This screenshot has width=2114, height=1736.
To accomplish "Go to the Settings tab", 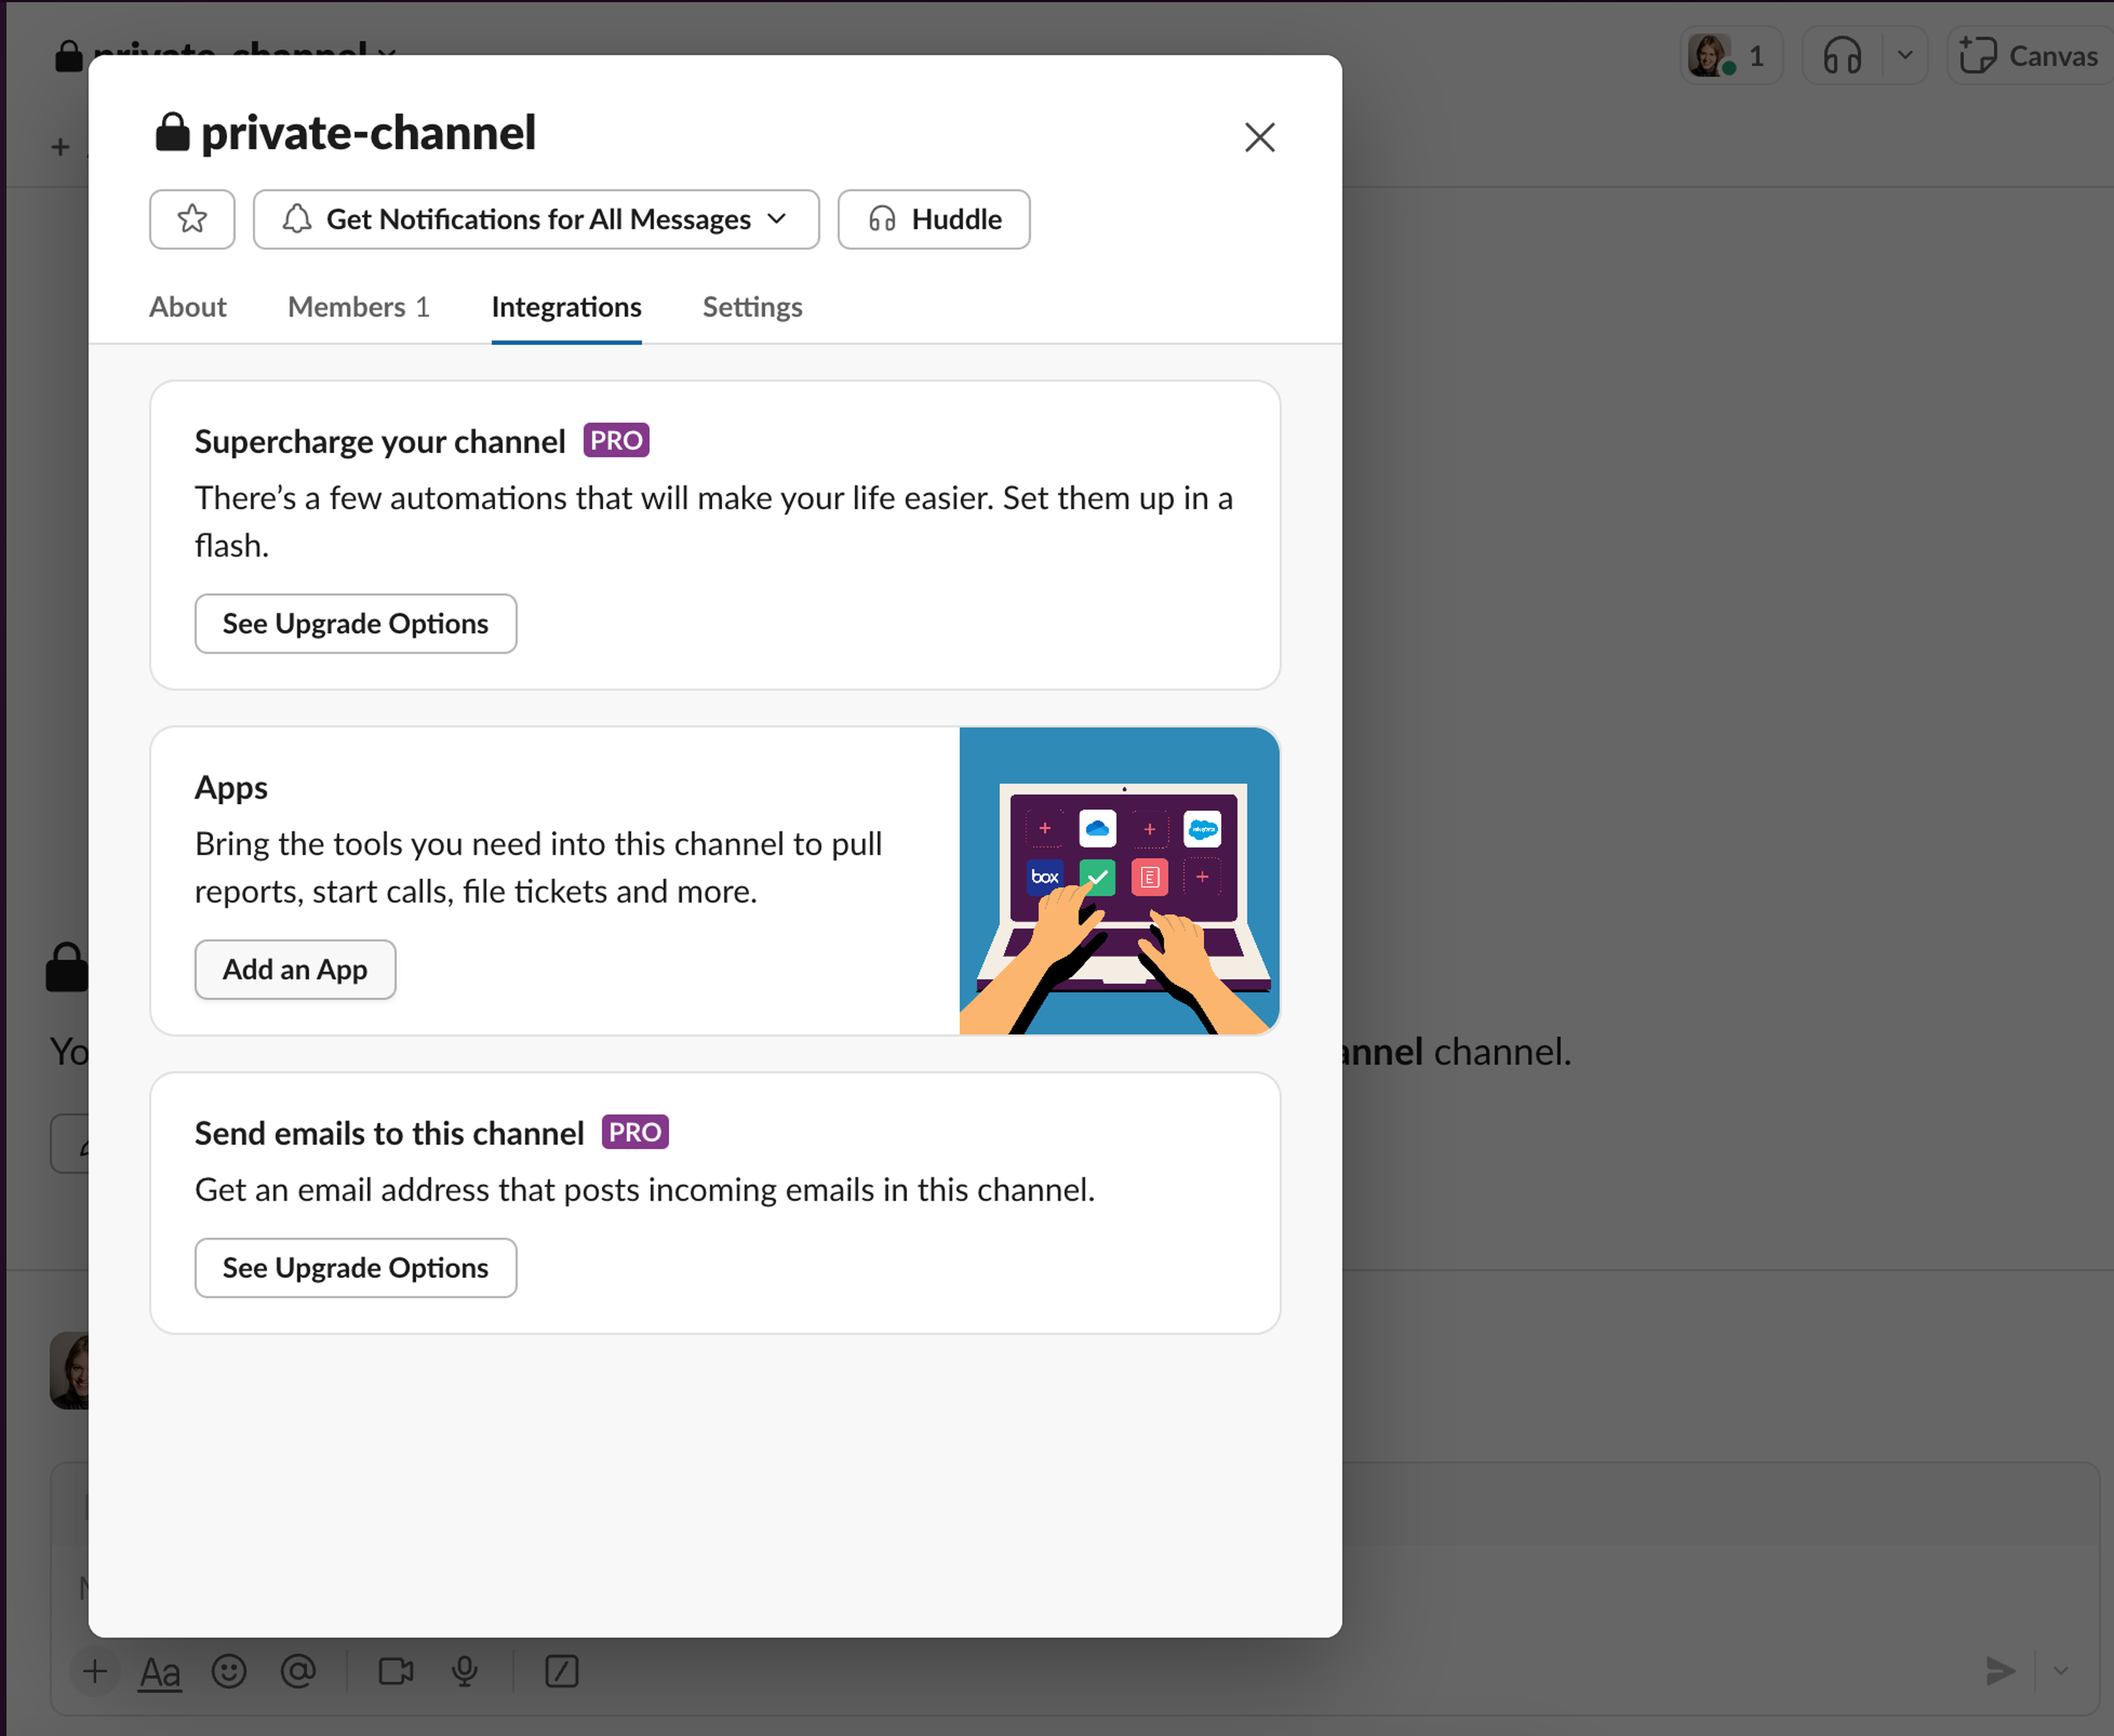I will pyautogui.click(x=752, y=307).
